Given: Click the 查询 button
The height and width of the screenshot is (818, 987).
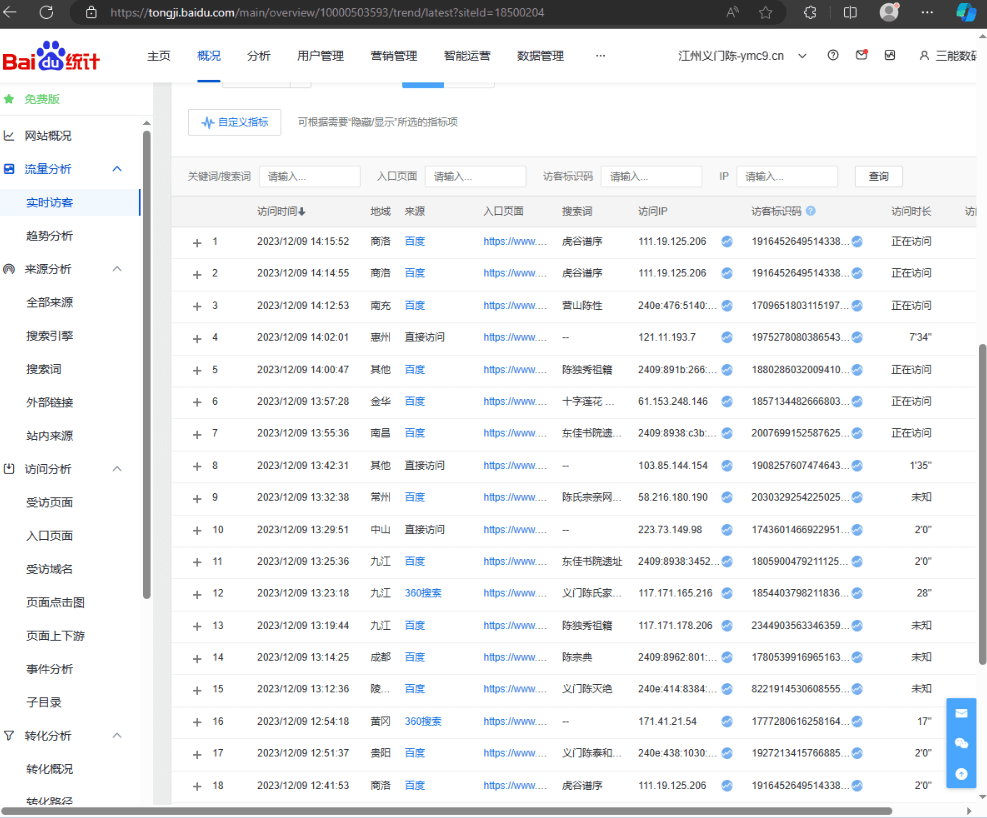Looking at the screenshot, I should 878,177.
